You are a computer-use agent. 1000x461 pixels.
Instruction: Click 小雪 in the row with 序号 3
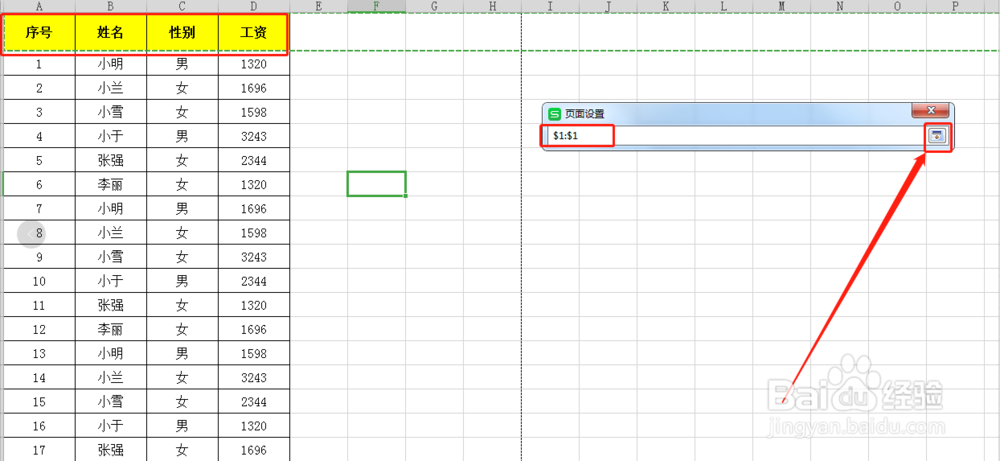[x=110, y=112]
